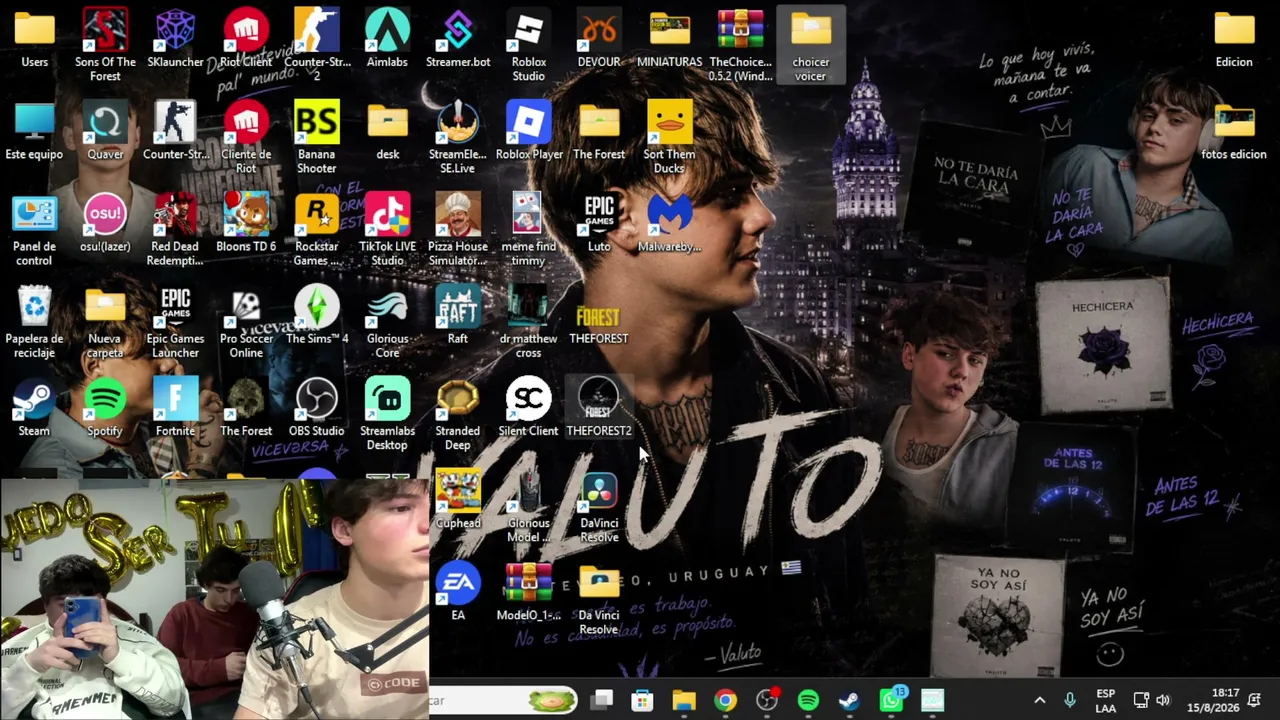The image size is (1280, 720).
Task: Click the taskbar search box
Action: pyautogui.click(x=503, y=700)
